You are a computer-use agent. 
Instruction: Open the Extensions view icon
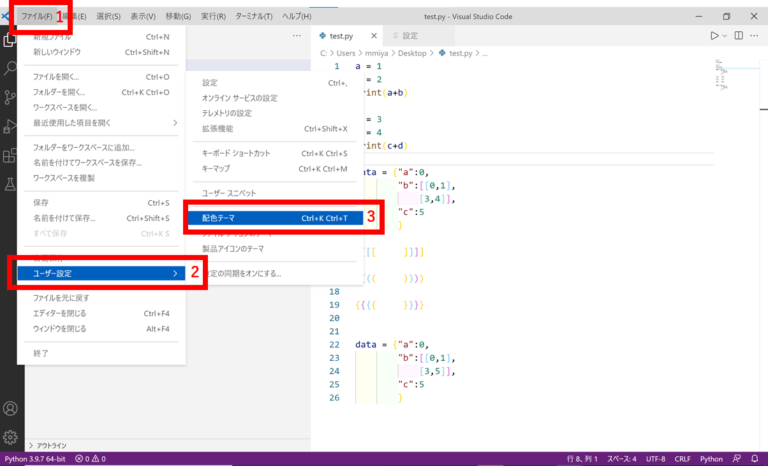pyautogui.click(x=11, y=156)
